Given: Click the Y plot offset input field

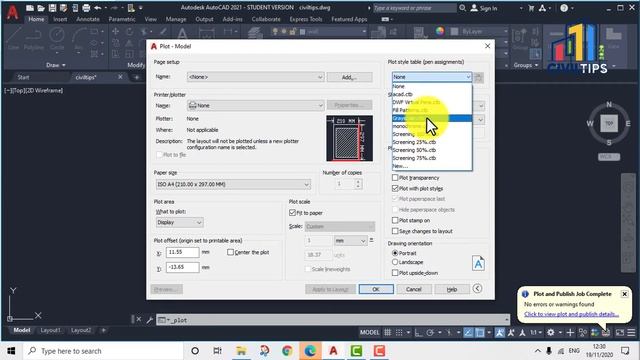Looking at the screenshot, I should (x=182, y=267).
